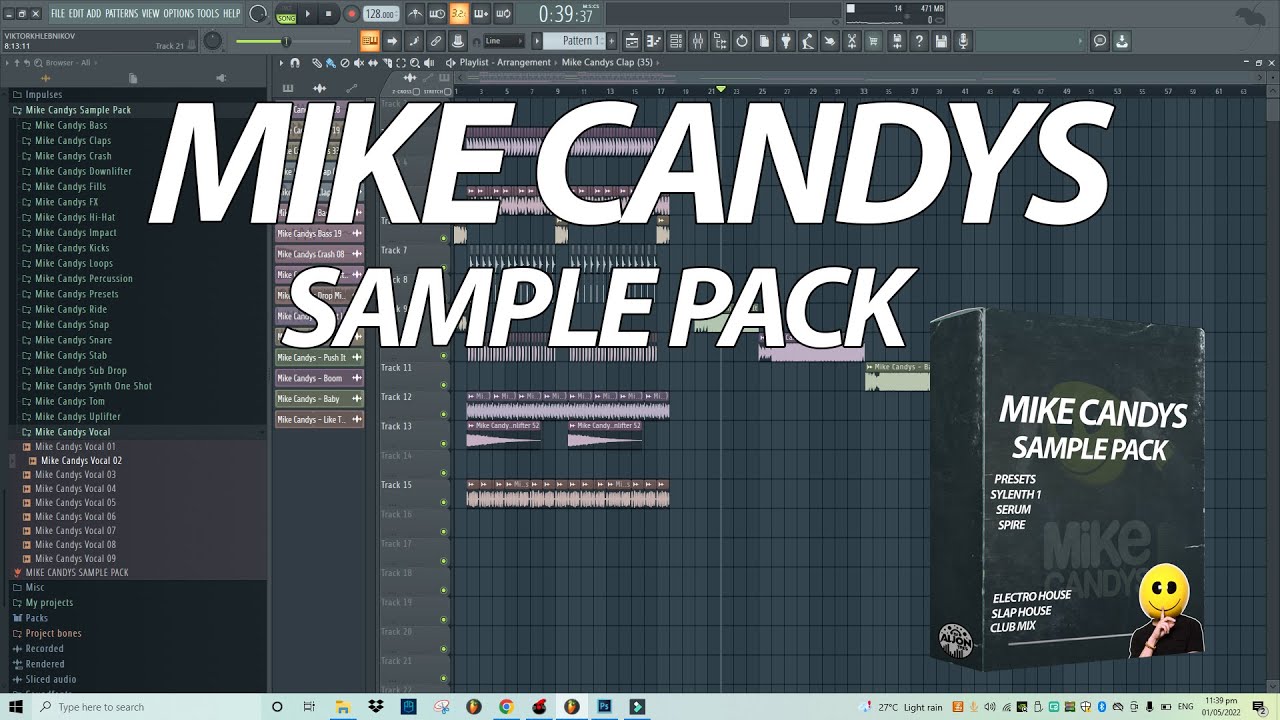Toggle Pat/Song mode switch
Image resolution: width=1280 pixels, height=720 pixels.
[x=286, y=14]
